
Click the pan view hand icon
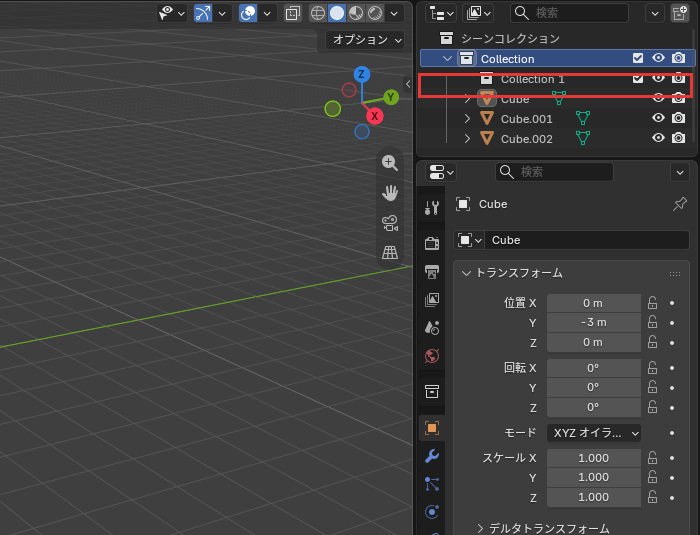coord(390,193)
